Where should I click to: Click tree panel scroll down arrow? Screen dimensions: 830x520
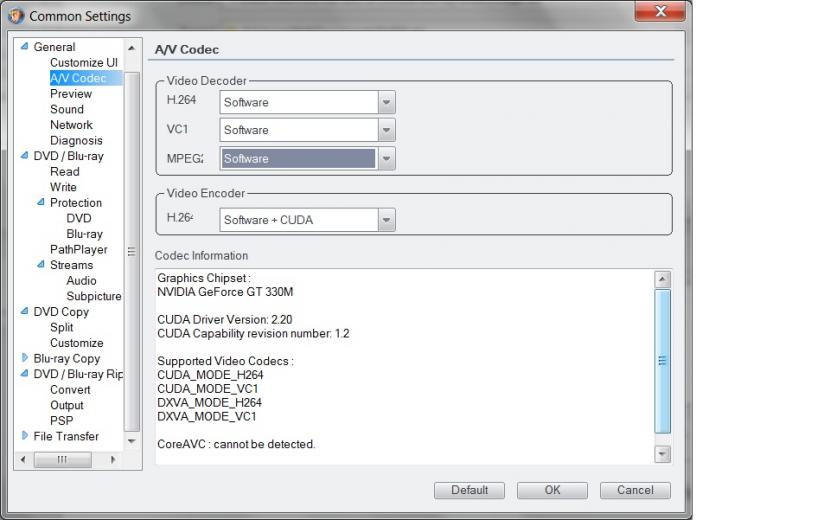pos(131,441)
